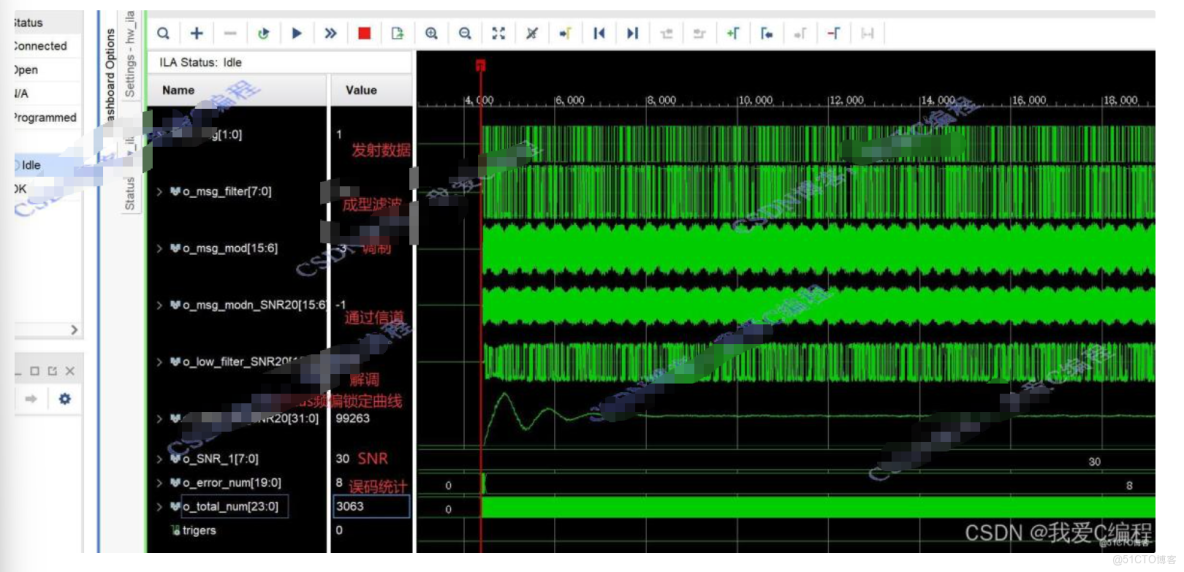This screenshot has width=1184, height=572.
Task: Click the Add probe plus icon
Action: click(x=196, y=33)
